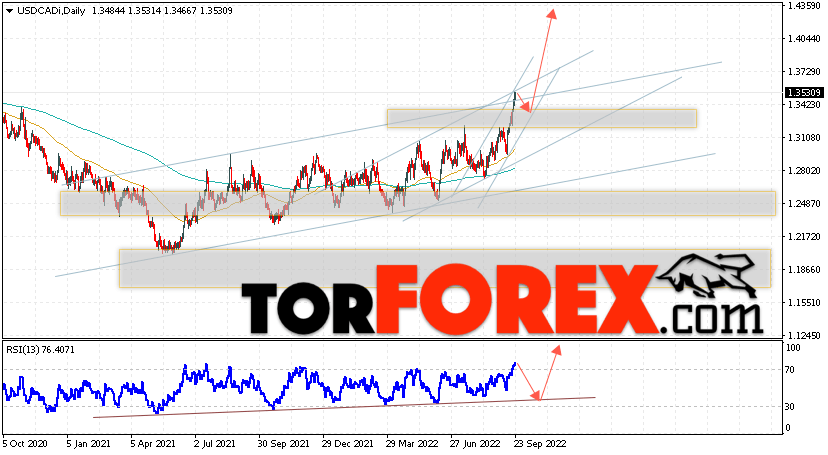
Task: Select the date label 29 Dec 2021
Action: [347, 443]
